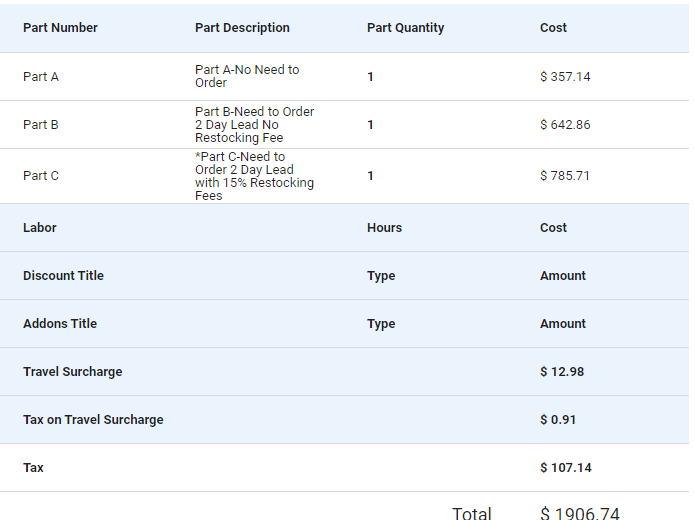This screenshot has height=520, width=695.
Task: Click the Addons Title header
Action: click(60, 324)
